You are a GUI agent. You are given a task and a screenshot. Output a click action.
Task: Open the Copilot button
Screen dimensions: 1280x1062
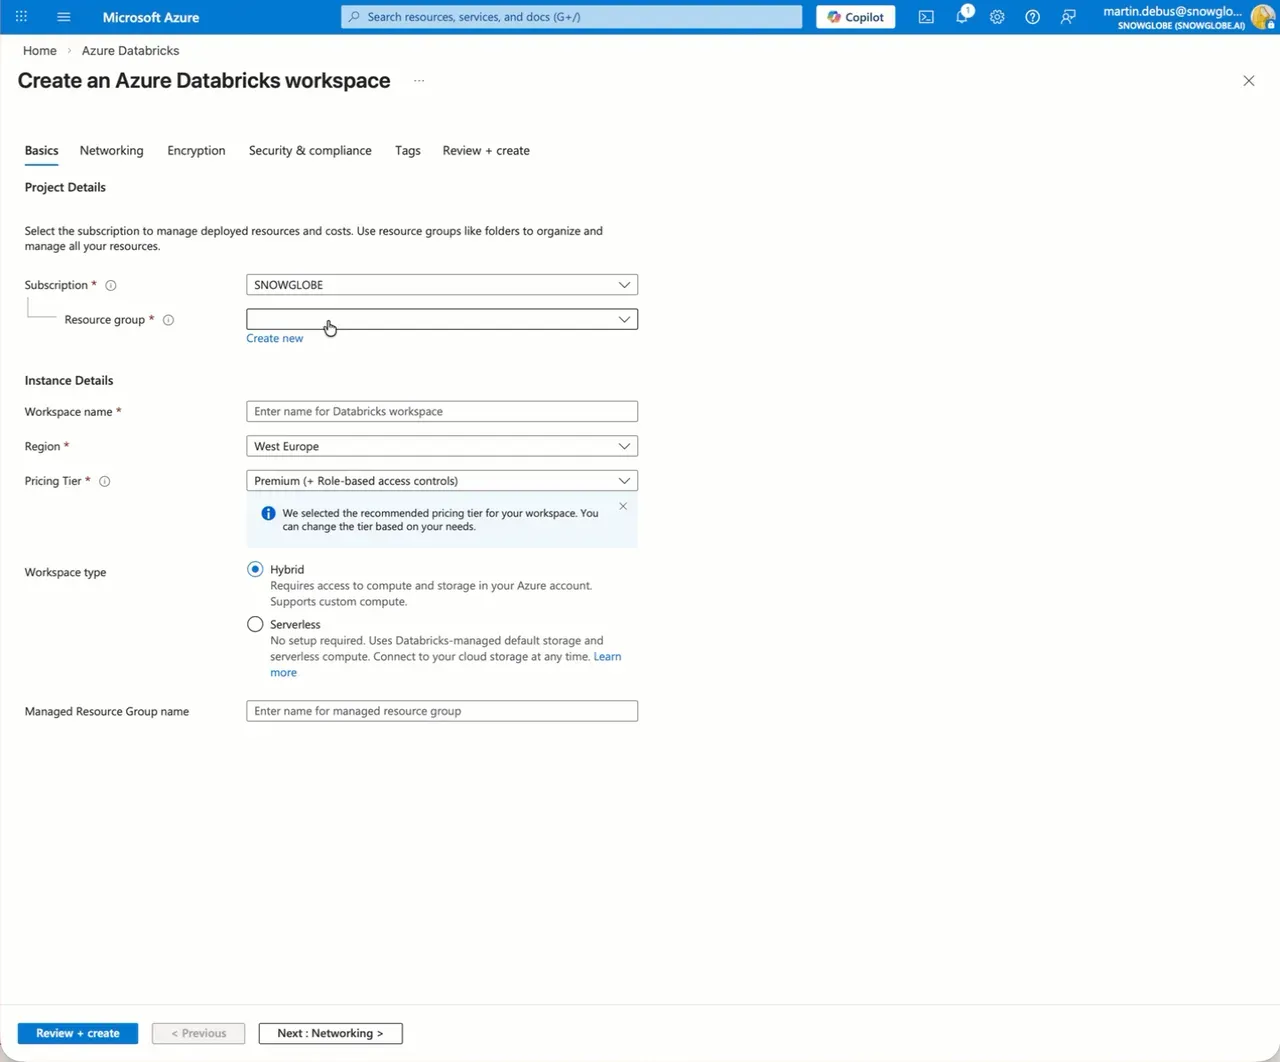856,17
